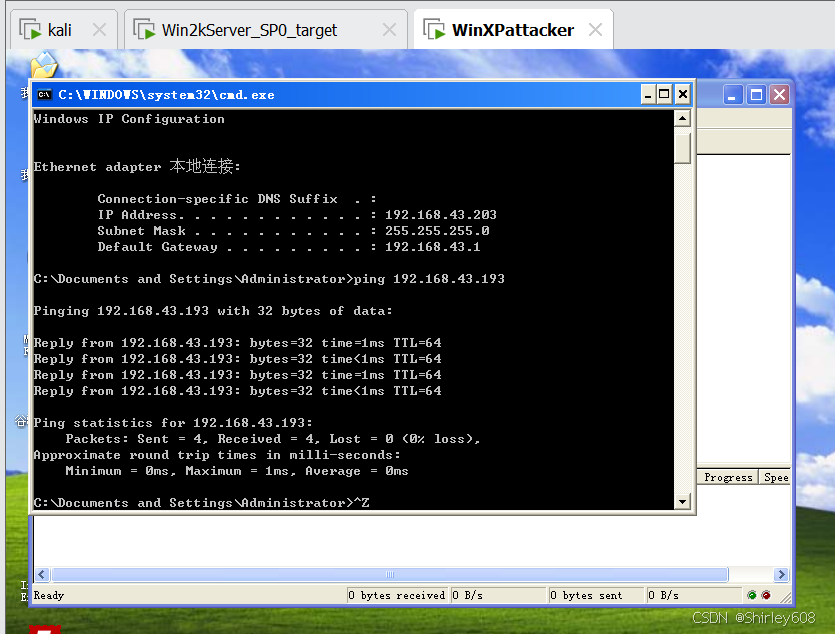Screen dimensions: 835x634
Task: Click the cmd scrollbar up arrow
Action: pyautogui.click(x=682, y=118)
